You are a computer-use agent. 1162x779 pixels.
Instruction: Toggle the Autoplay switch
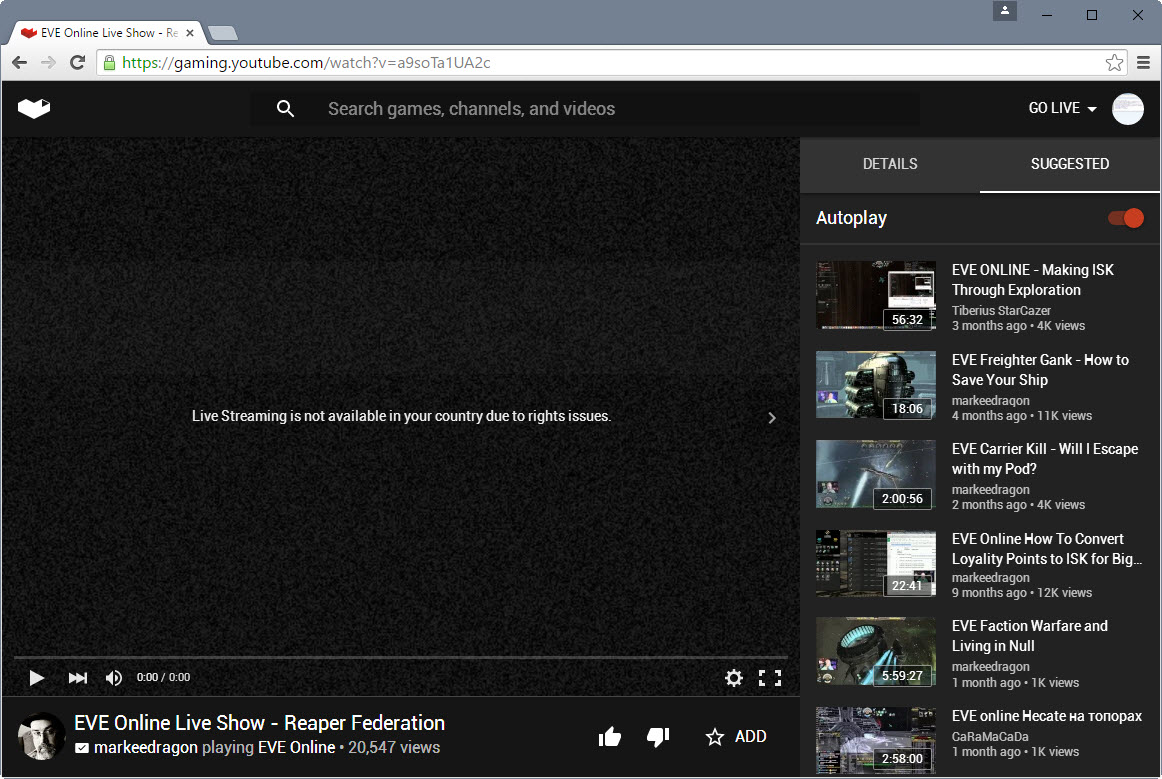click(x=1126, y=218)
